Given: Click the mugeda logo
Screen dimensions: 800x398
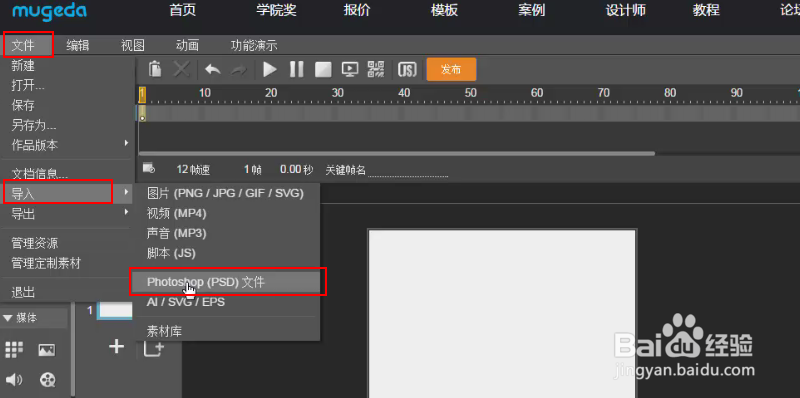Looking at the screenshot, I should click(49, 12).
